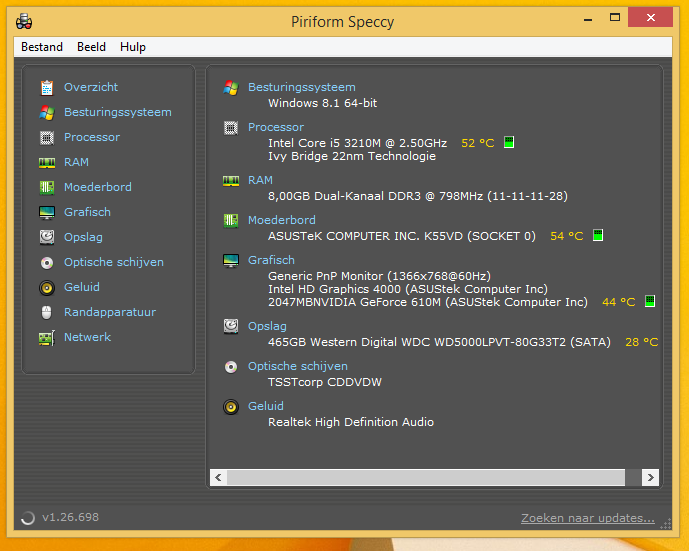Click the horizontal scrollbar right arrow
Screen dimensions: 689x551
(650, 477)
